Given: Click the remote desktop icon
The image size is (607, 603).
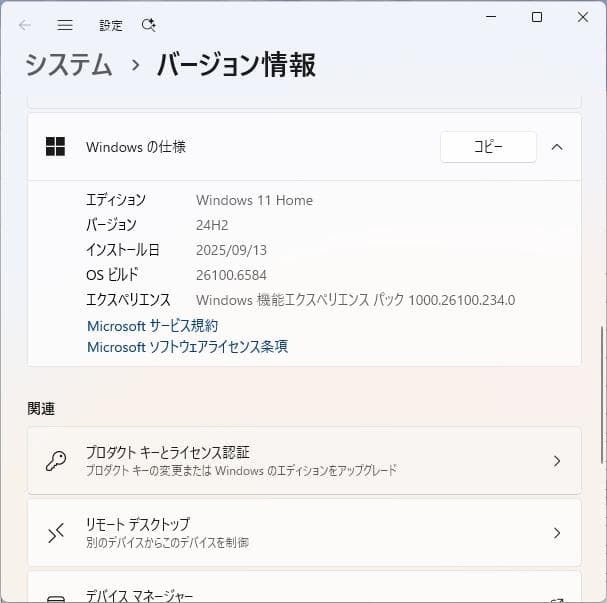Looking at the screenshot, I should coord(56,533).
